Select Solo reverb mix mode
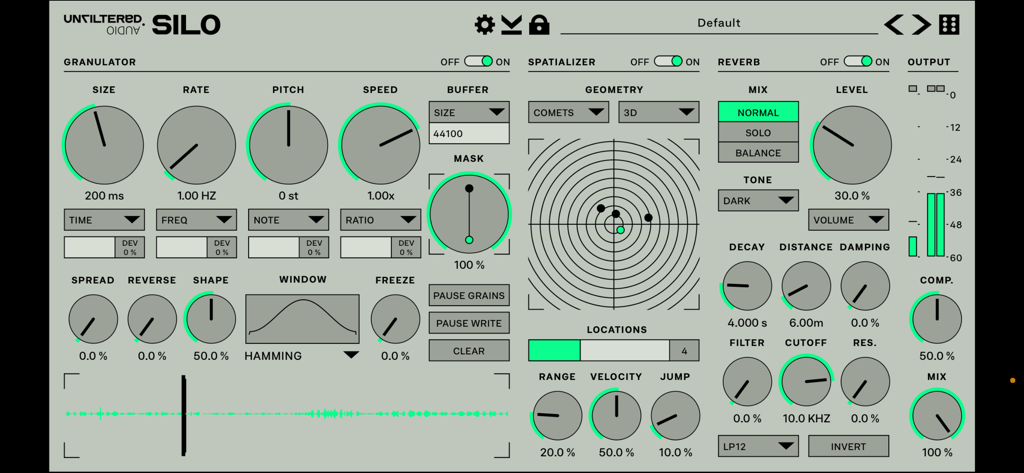The height and width of the screenshot is (473, 1024). pyautogui.click(x=758, y=133)
